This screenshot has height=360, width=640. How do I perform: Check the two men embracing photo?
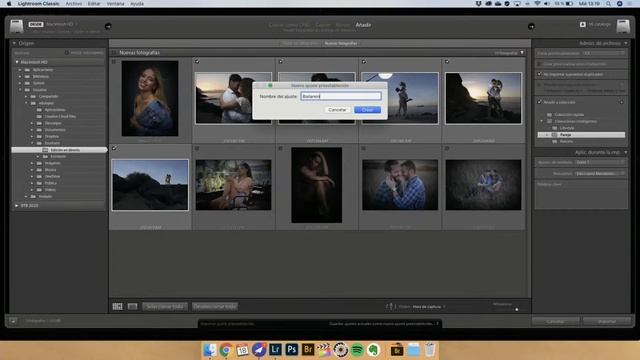(364, 148)
